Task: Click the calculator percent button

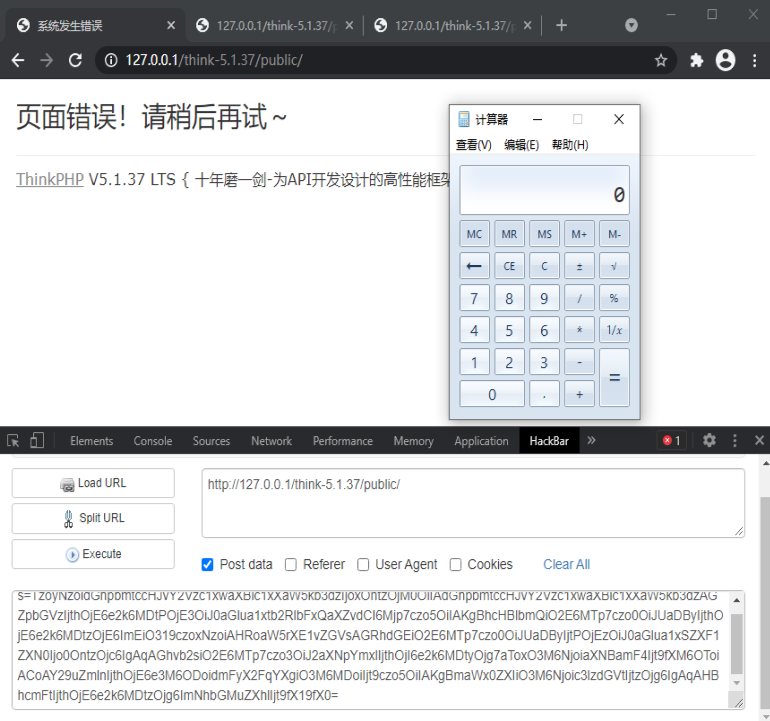Action: click(x=614, y=298)
